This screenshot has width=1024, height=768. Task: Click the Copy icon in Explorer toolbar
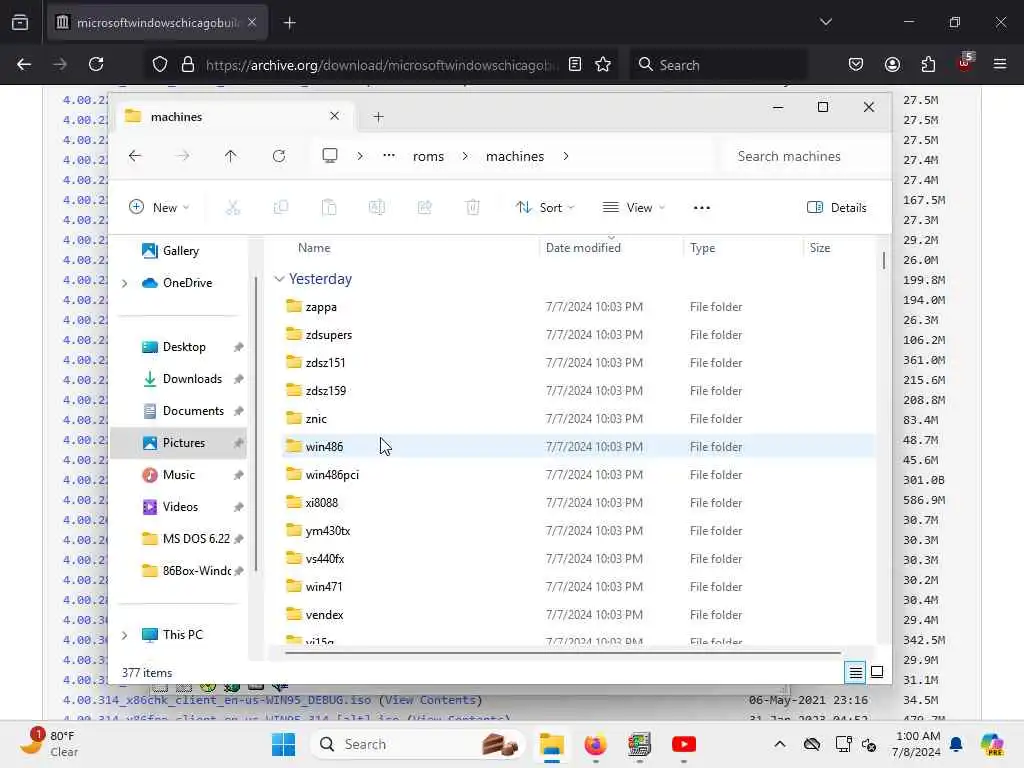point(281,208)
